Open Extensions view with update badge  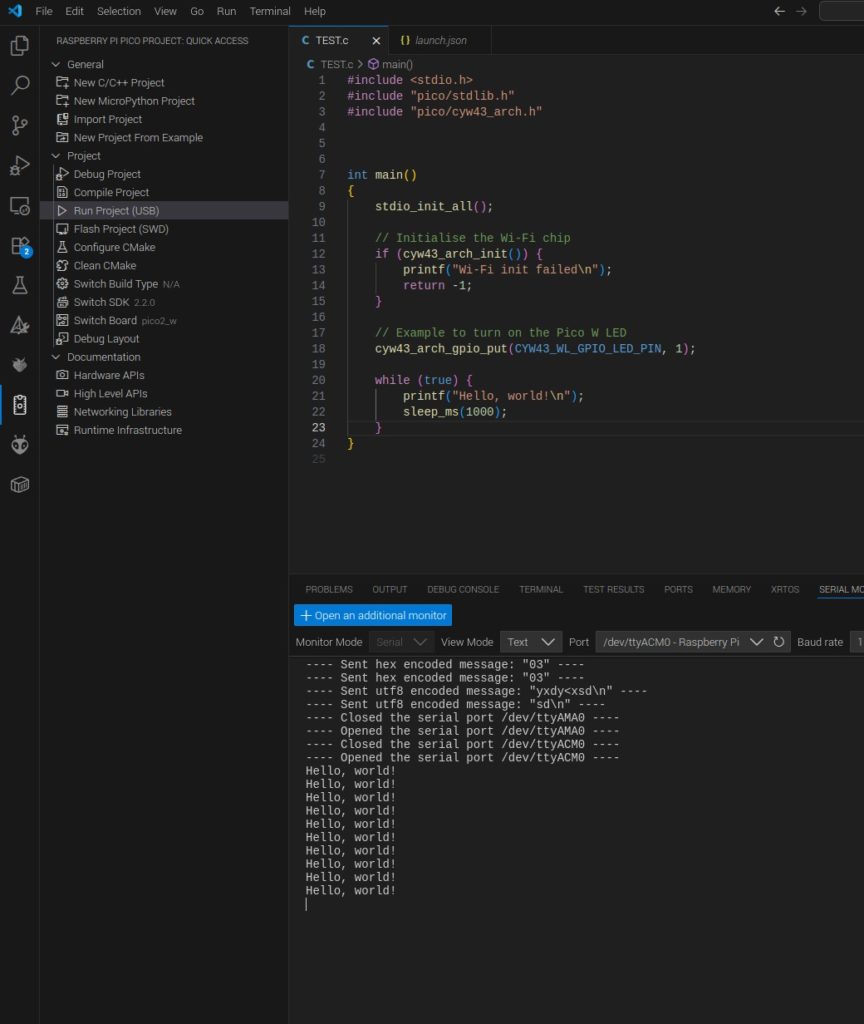pos(19,245)
